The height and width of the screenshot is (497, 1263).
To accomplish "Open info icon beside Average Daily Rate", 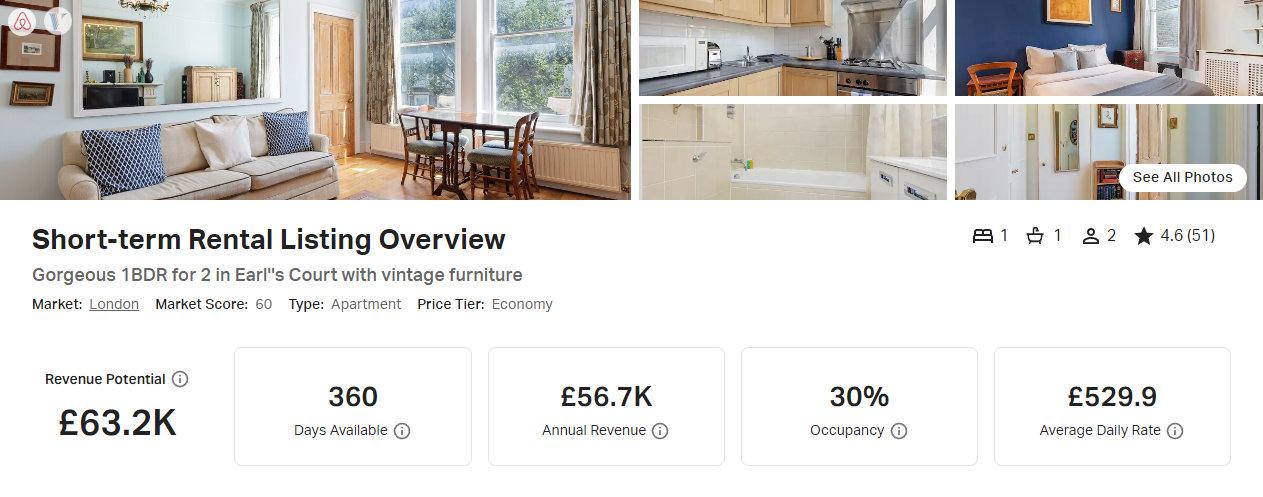I will point(1175,431).
